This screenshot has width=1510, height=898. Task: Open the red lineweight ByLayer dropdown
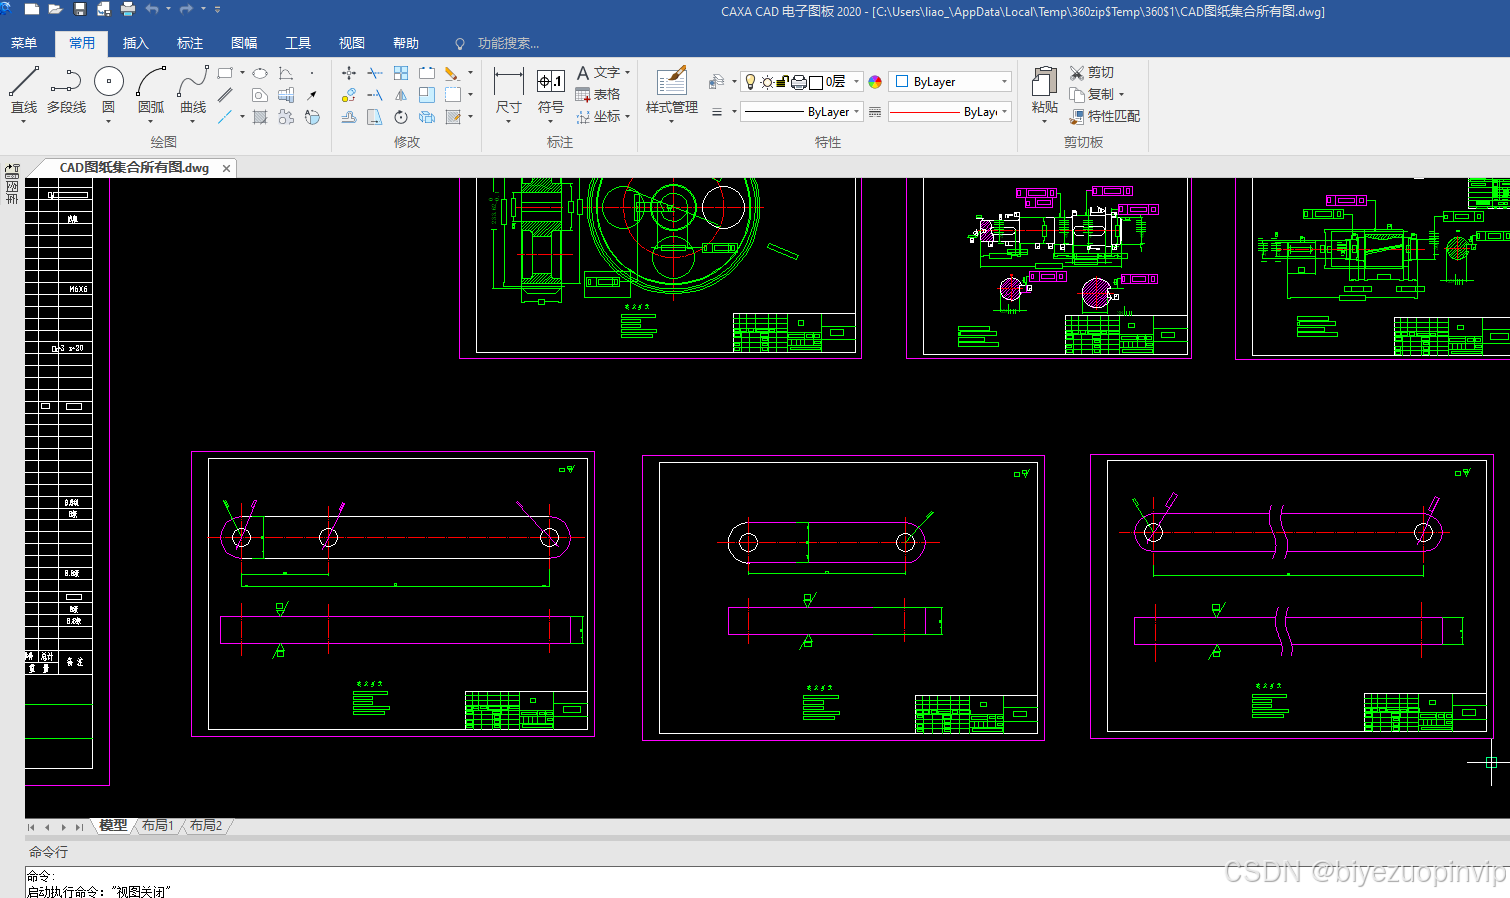click(950, 112)
